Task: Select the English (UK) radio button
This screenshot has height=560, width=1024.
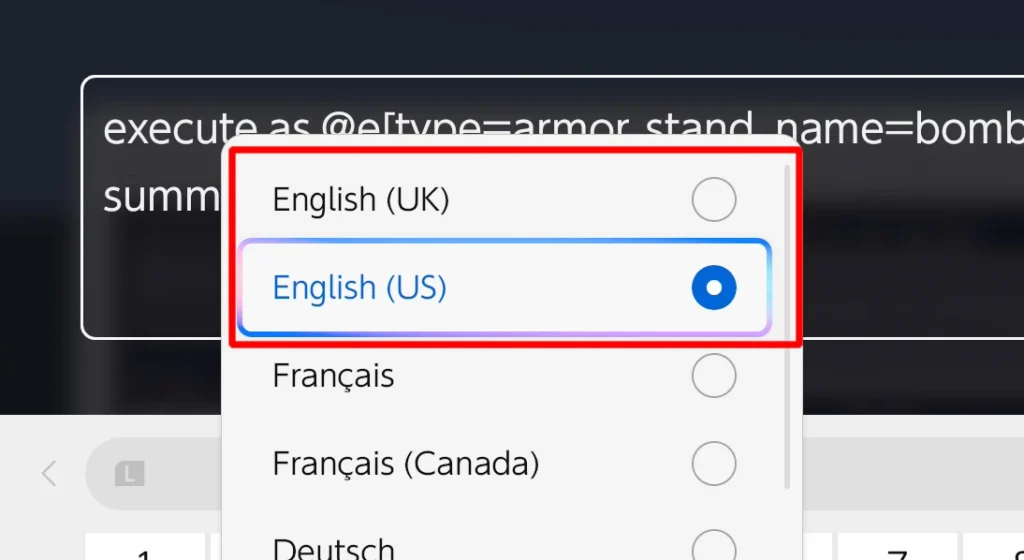Action: pos(713,200)
